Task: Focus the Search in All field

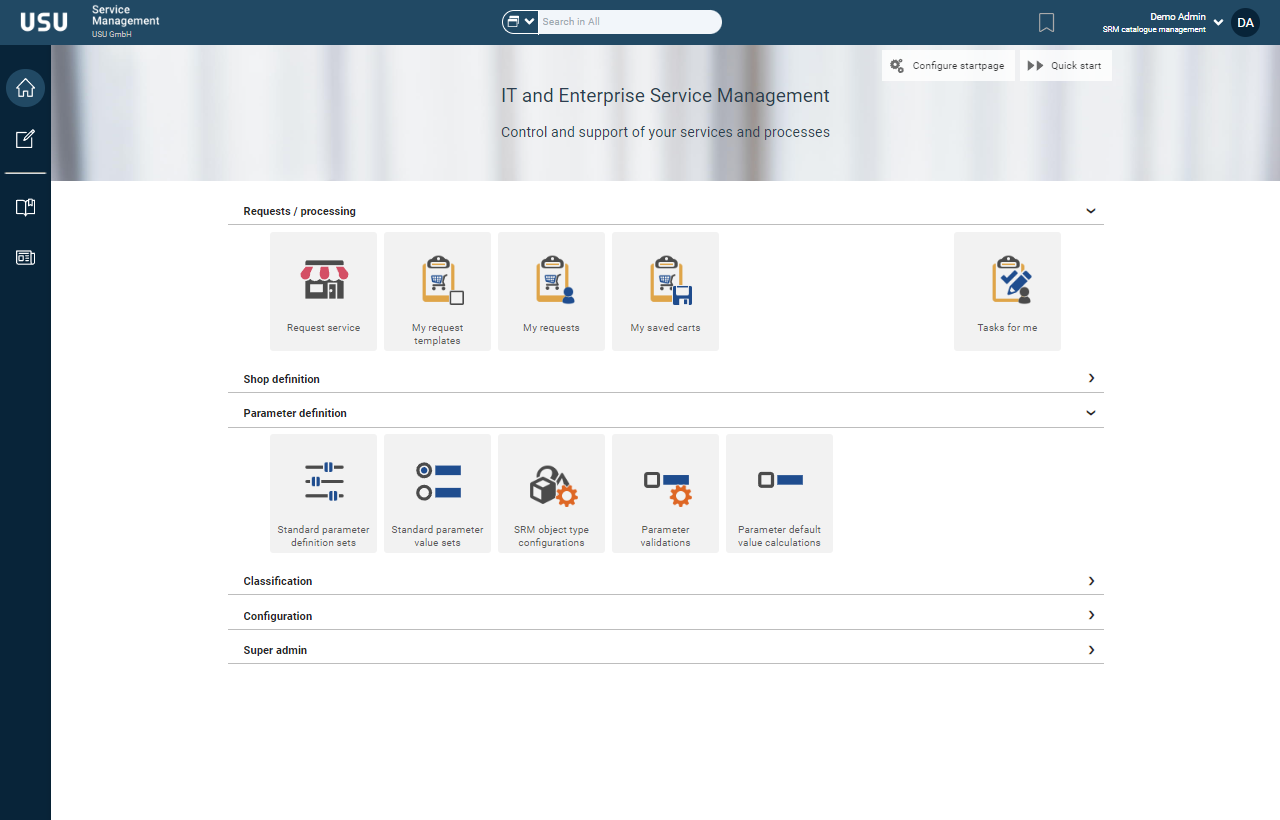Action: pyautogui.click(x=628, y=22)
